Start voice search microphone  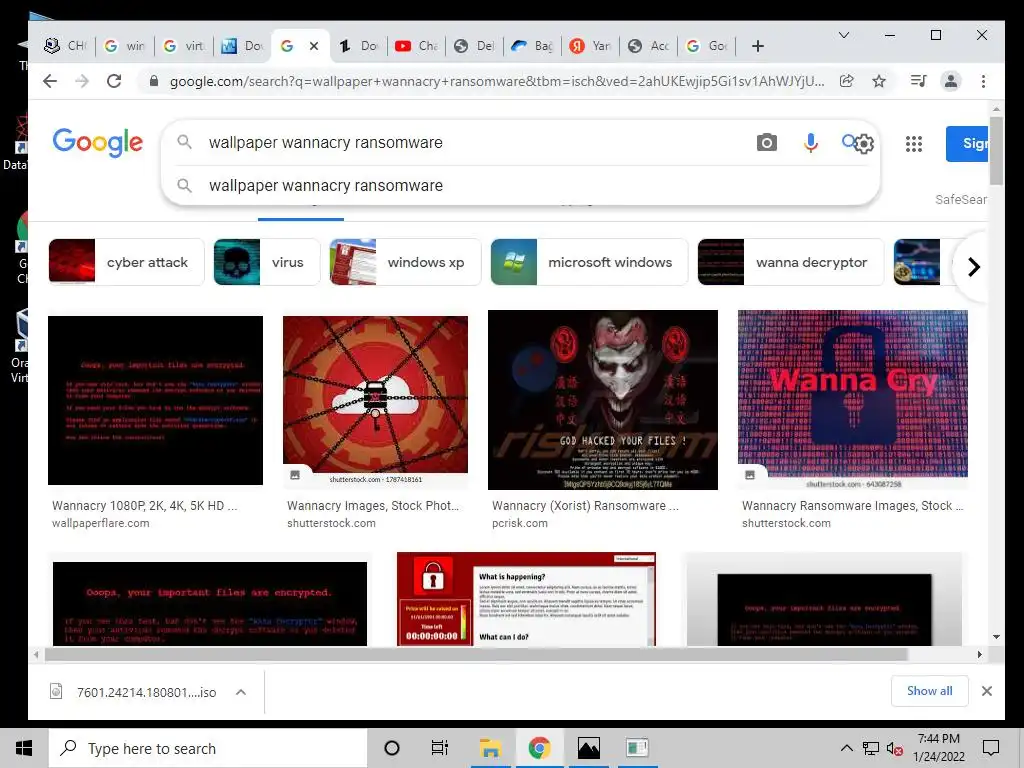[x=810, y=142]
